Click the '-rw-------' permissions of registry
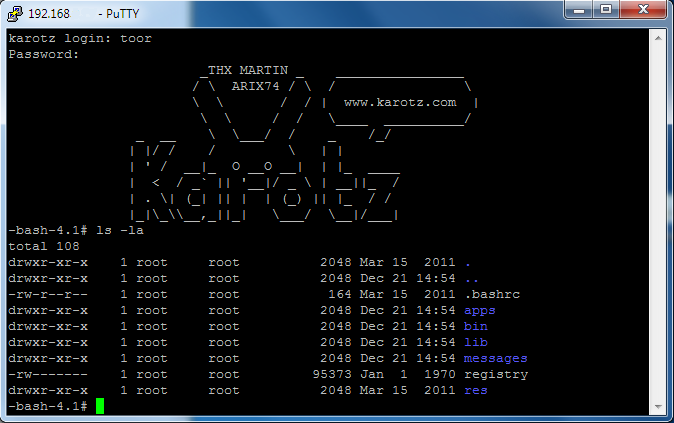The height and width of the screenshot is (423, 674). tap(48, 374)
